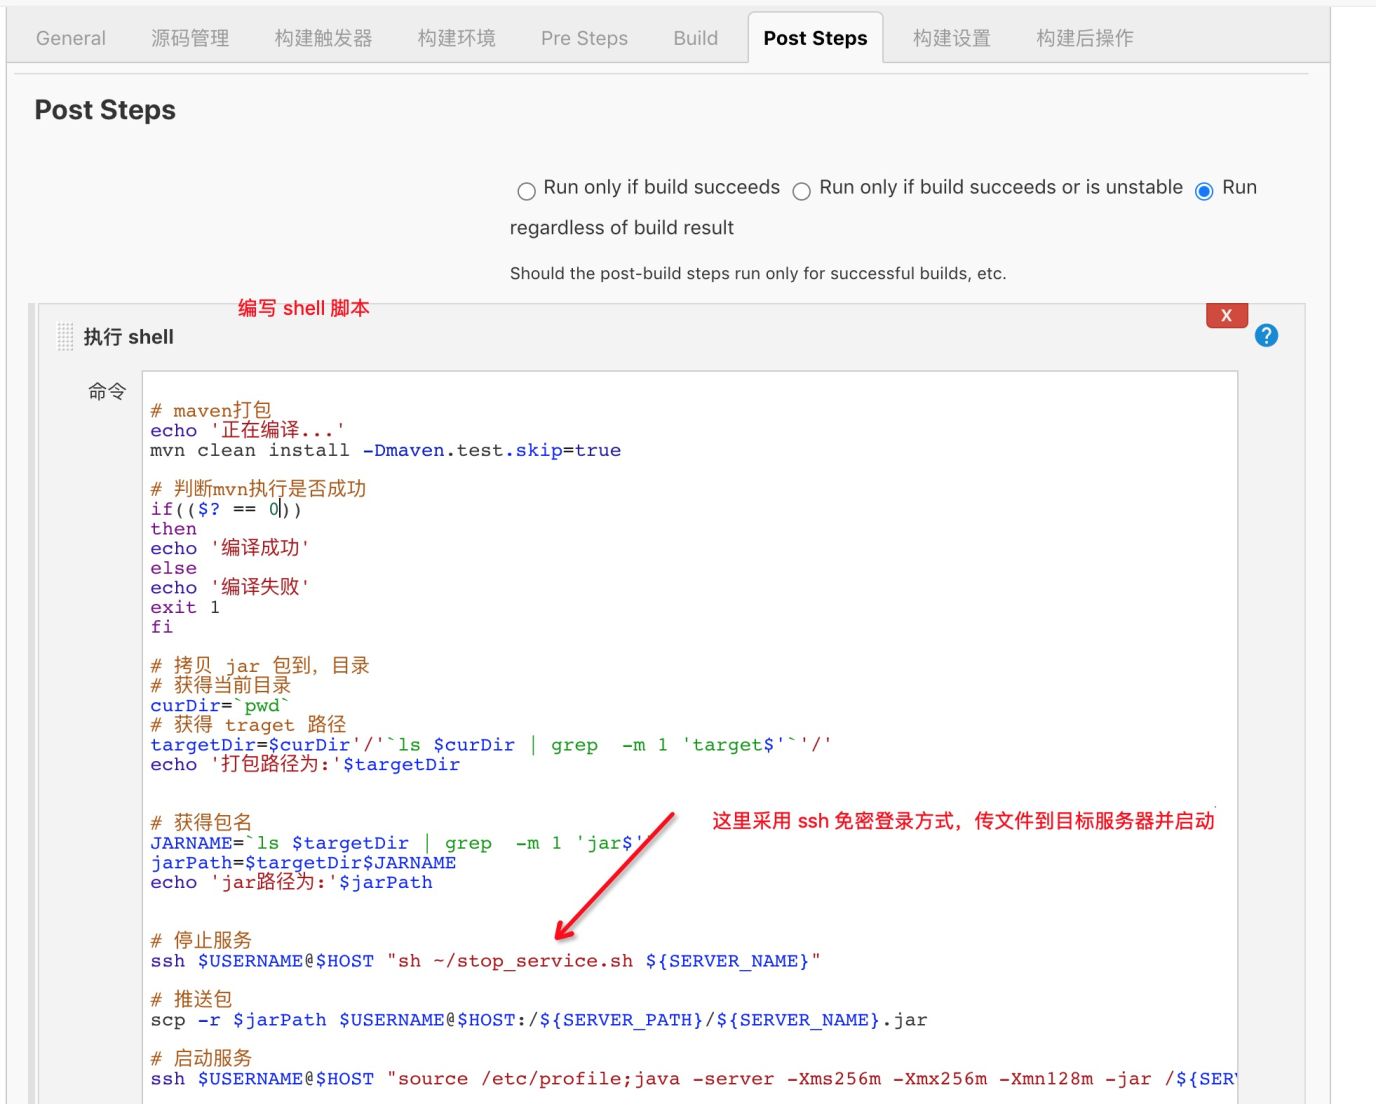Image resolution: width=1376 pixels, height=1104 pixels.
Task: Click the 'jarPath=$targetDir$JARNAME' line
Action: [x=303, y=863]
